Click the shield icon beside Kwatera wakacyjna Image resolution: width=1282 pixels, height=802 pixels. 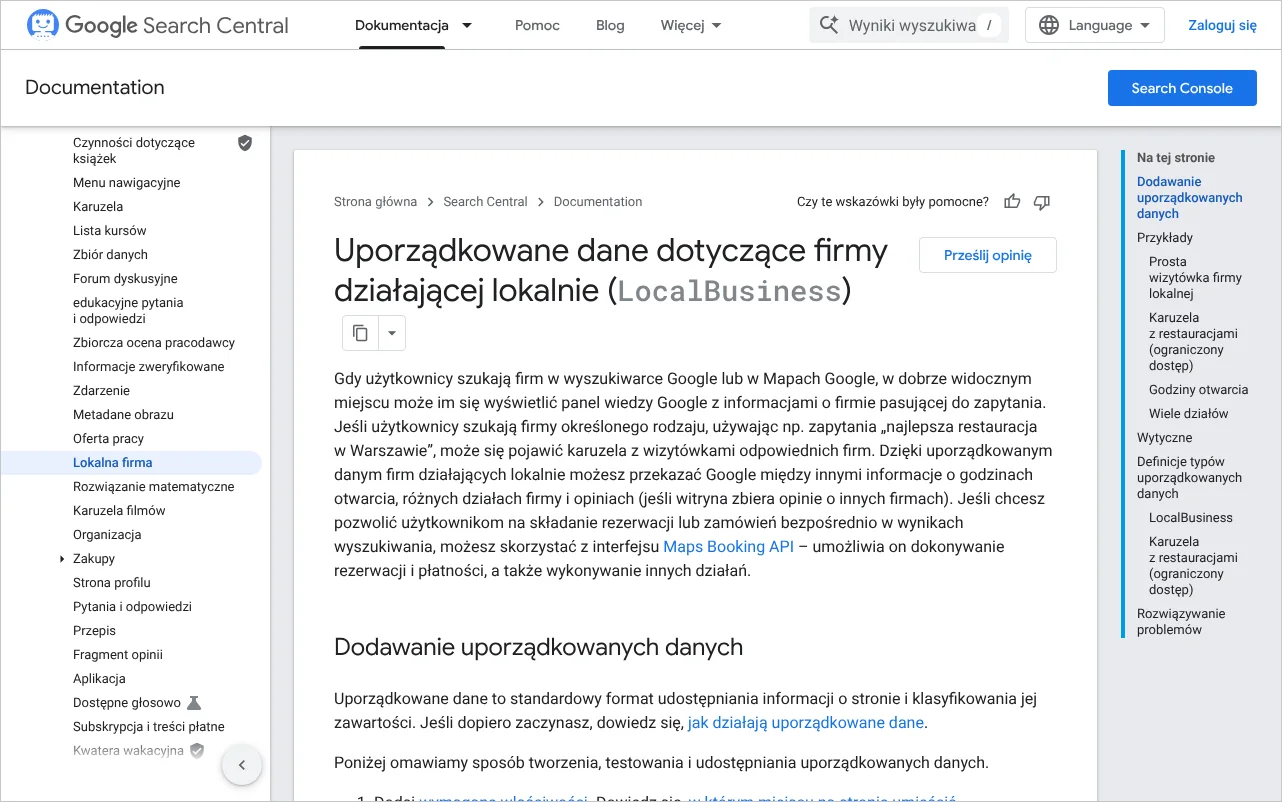(197, 750)
